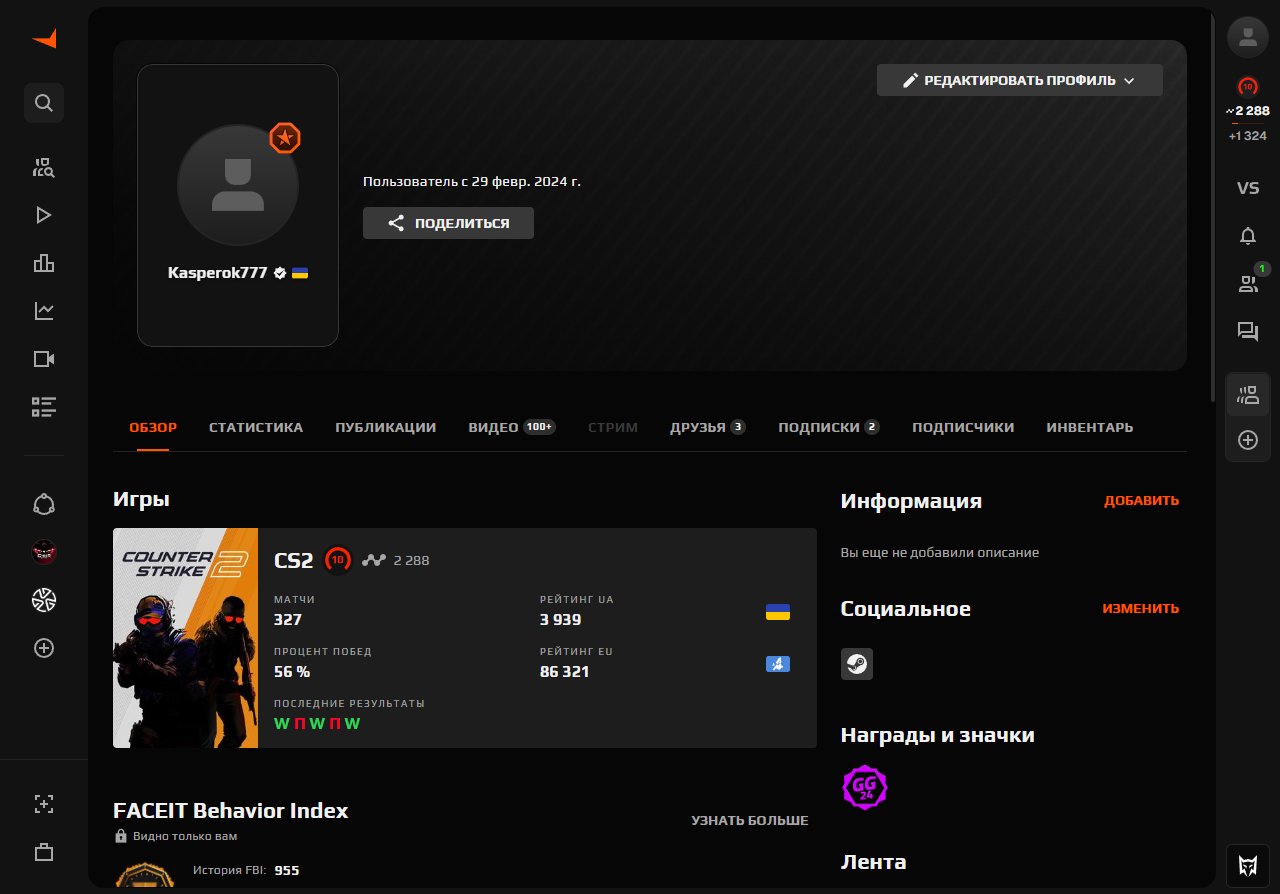Open the notifications bell icon

pyautogui.click(x=1248, y=236)
